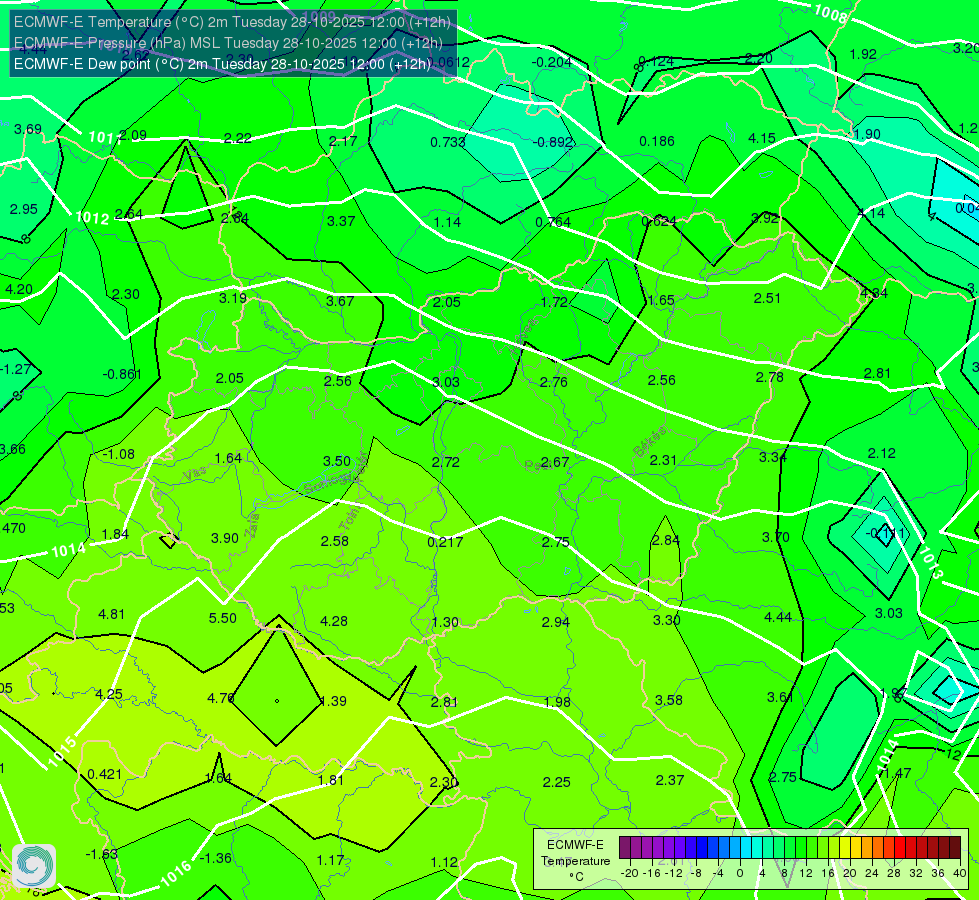Click the dew point value '-0.861'
The image size is (979, 900).
coord(122,374)
